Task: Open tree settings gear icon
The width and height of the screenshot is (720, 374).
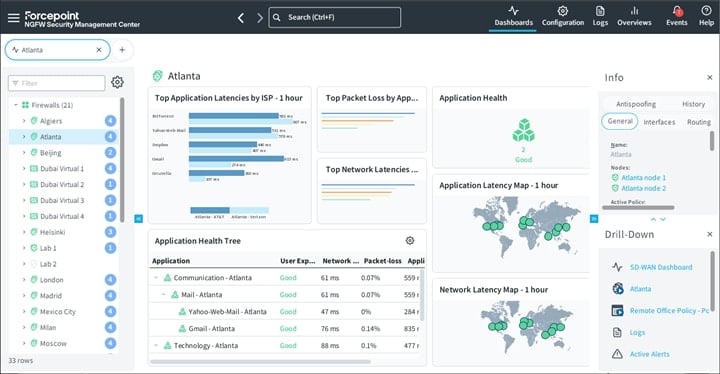Action: (117, 82)
